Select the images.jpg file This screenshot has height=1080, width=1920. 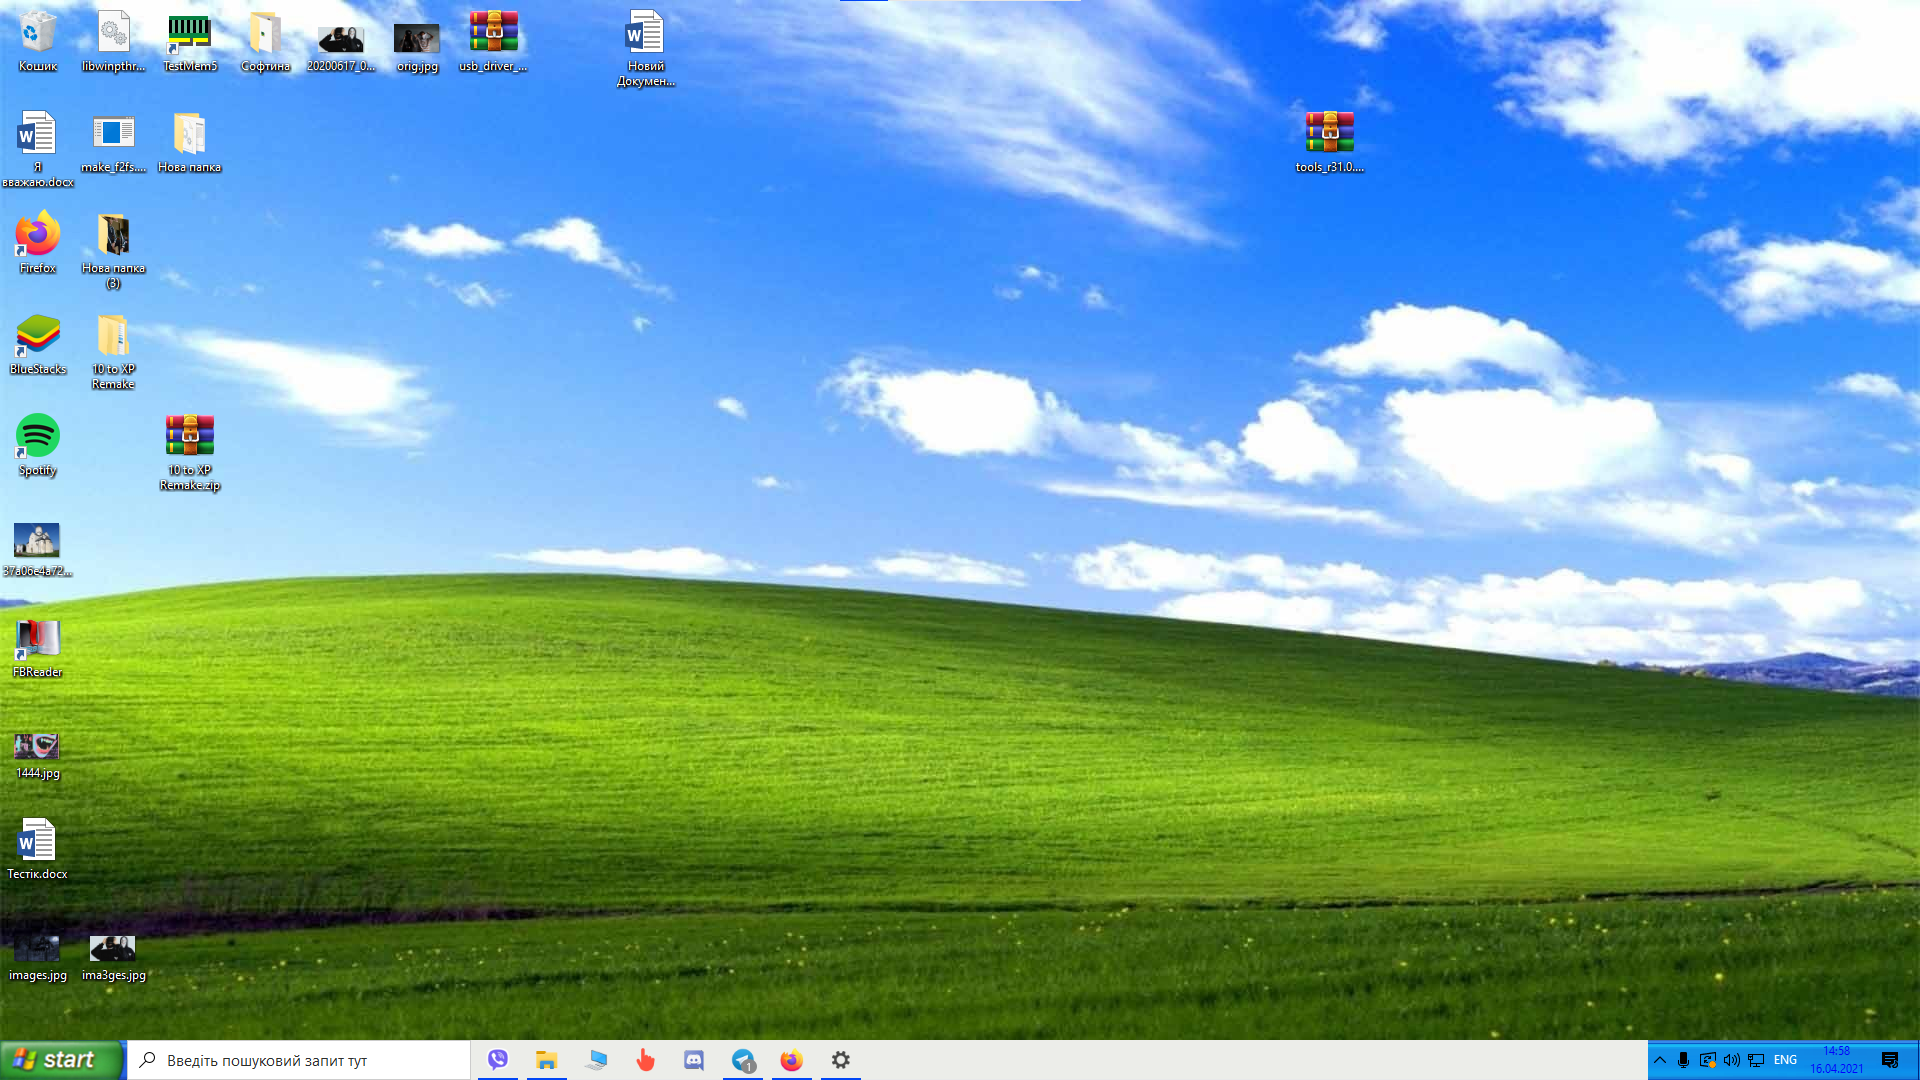38,957
